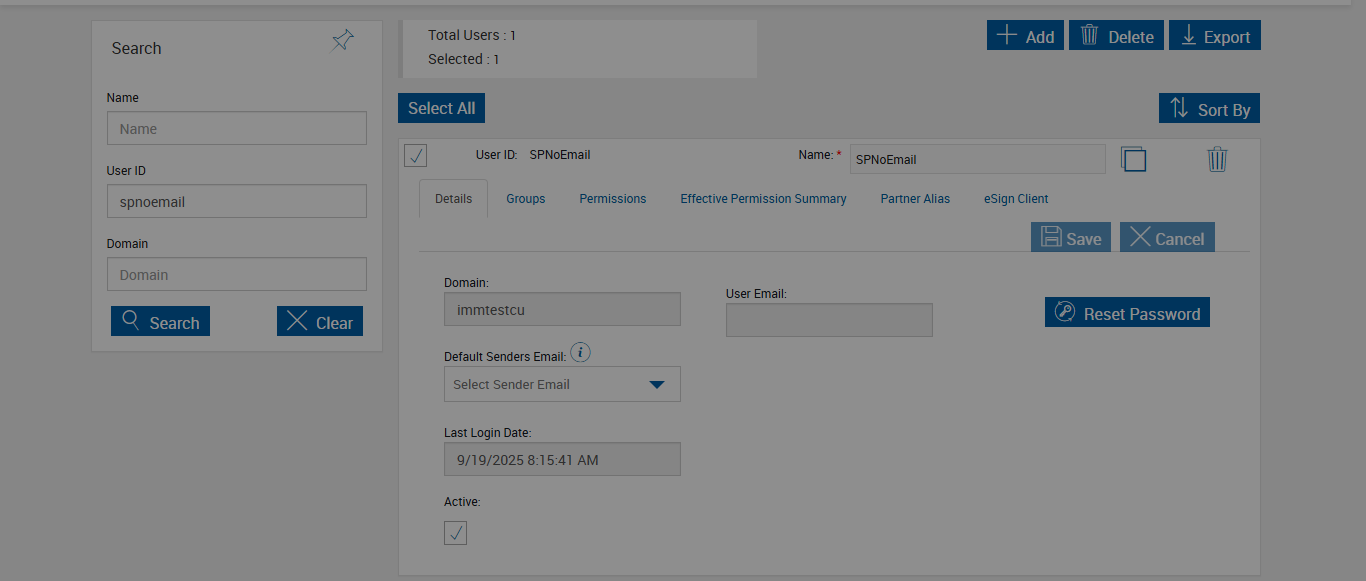Click the Add user button

coord(1025,36)
